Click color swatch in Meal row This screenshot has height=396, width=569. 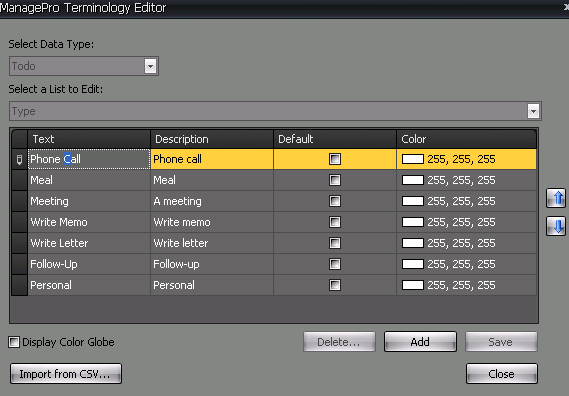coord(413,180)
